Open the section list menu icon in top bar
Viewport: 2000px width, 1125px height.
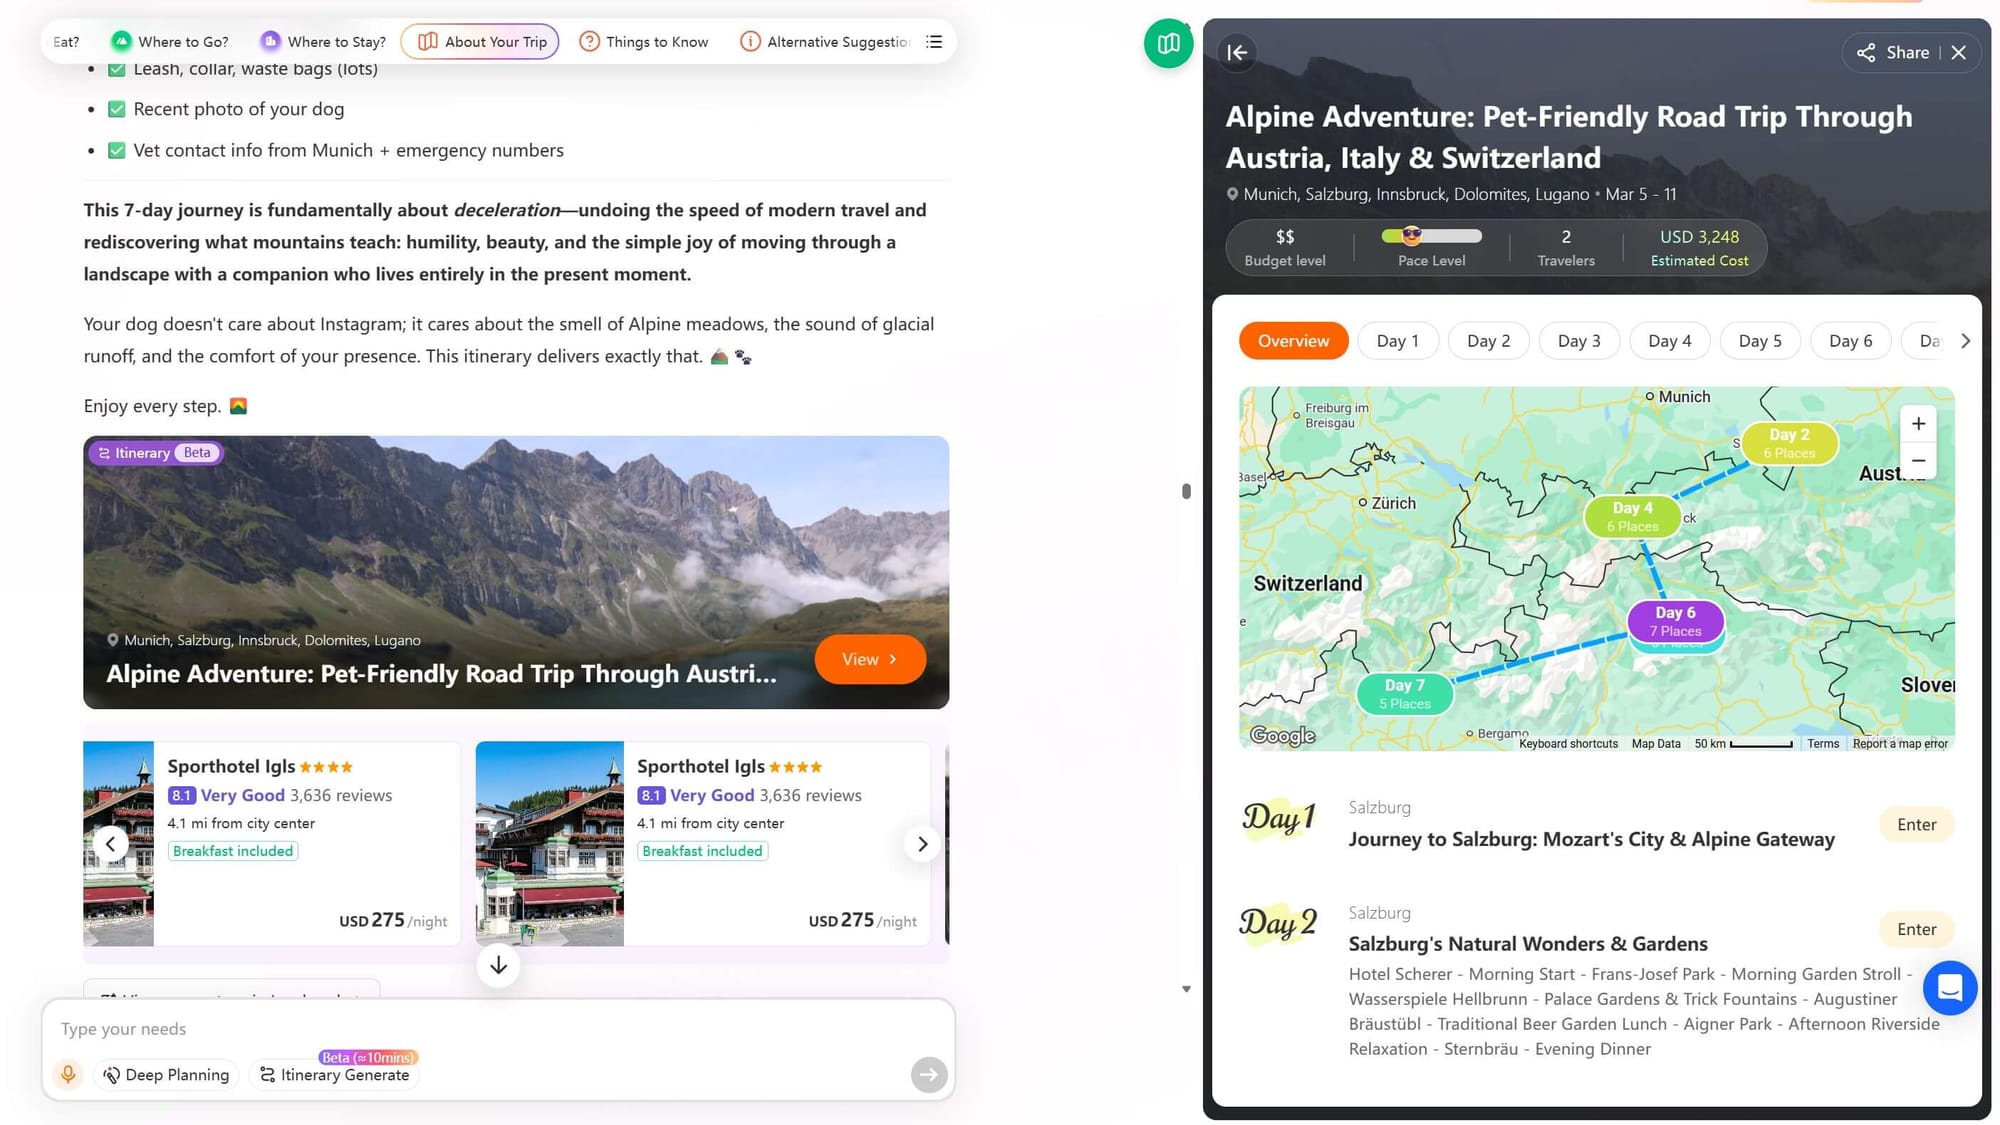pos(934,42)
